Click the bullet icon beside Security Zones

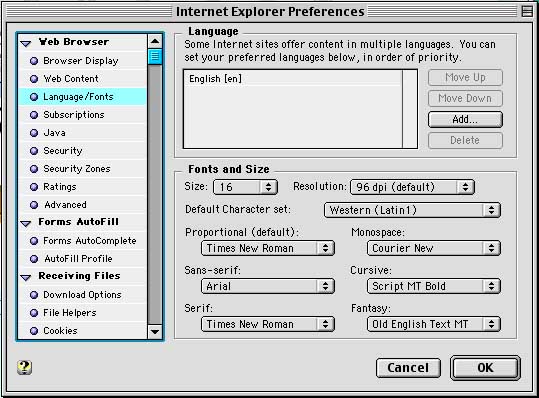click(34, 169)
